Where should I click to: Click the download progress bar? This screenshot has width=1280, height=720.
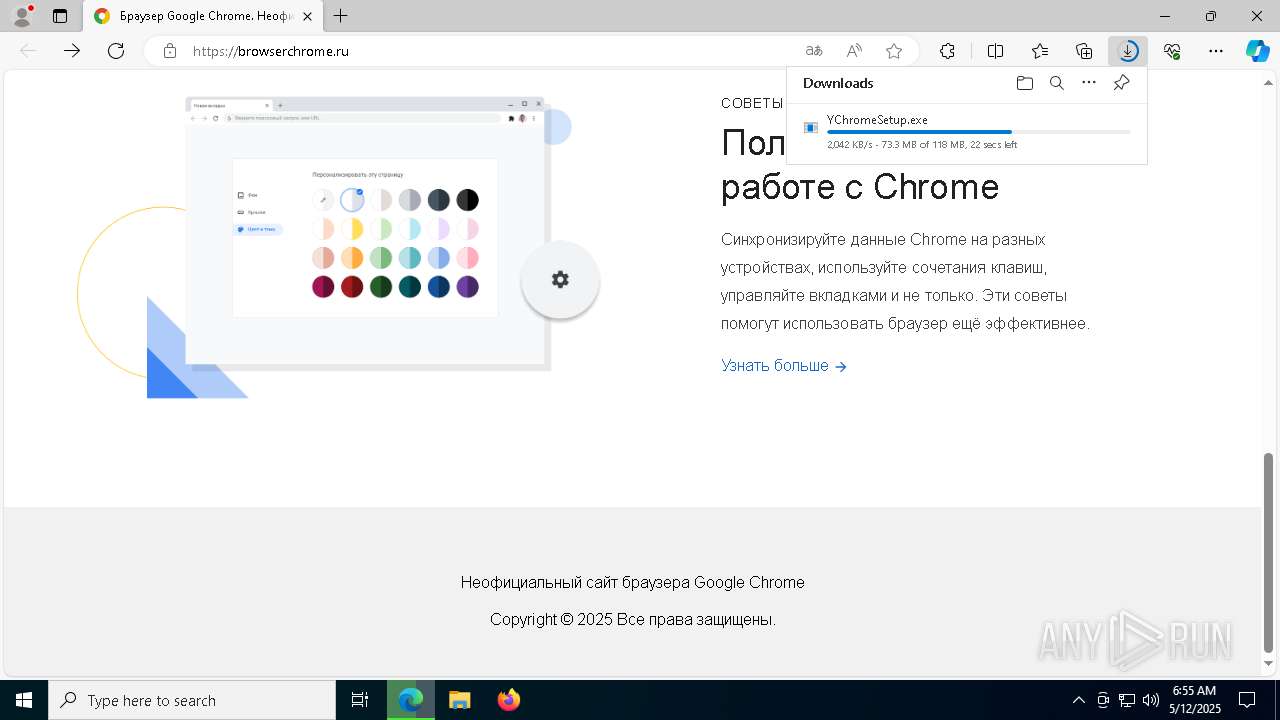[979, 132]
